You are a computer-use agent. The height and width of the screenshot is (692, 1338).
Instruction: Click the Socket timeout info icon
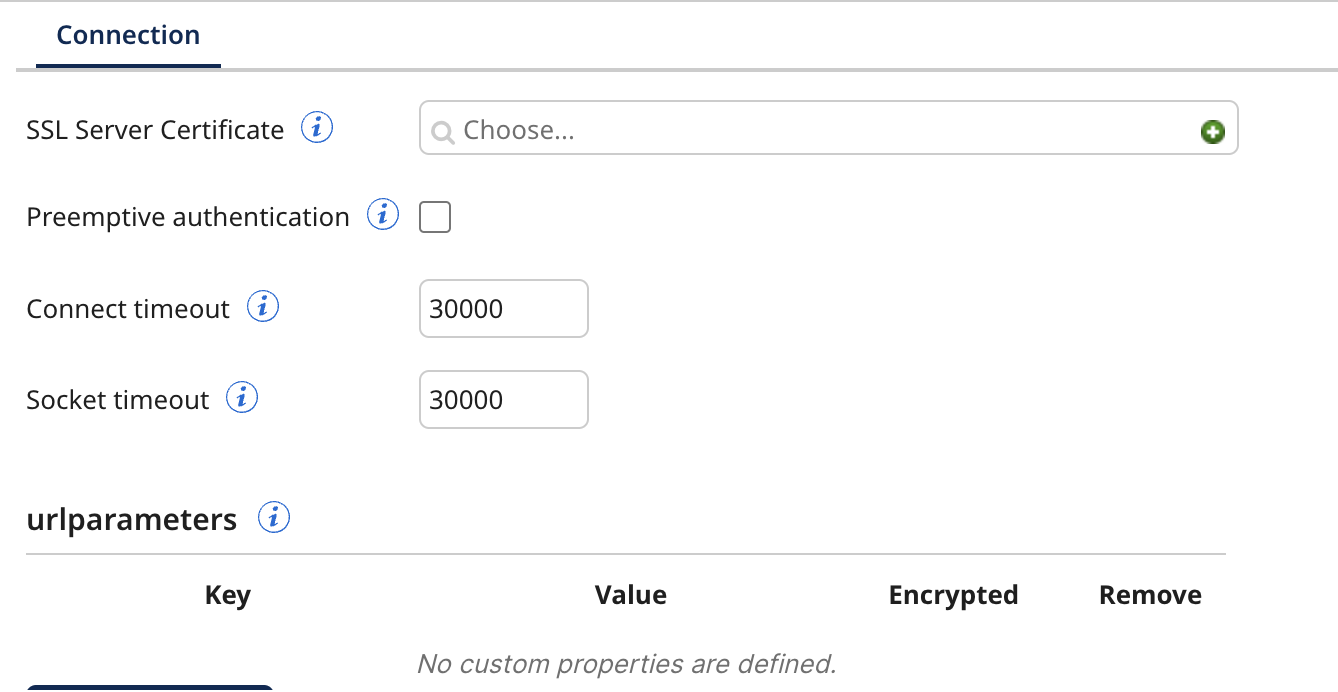(242, 398)
